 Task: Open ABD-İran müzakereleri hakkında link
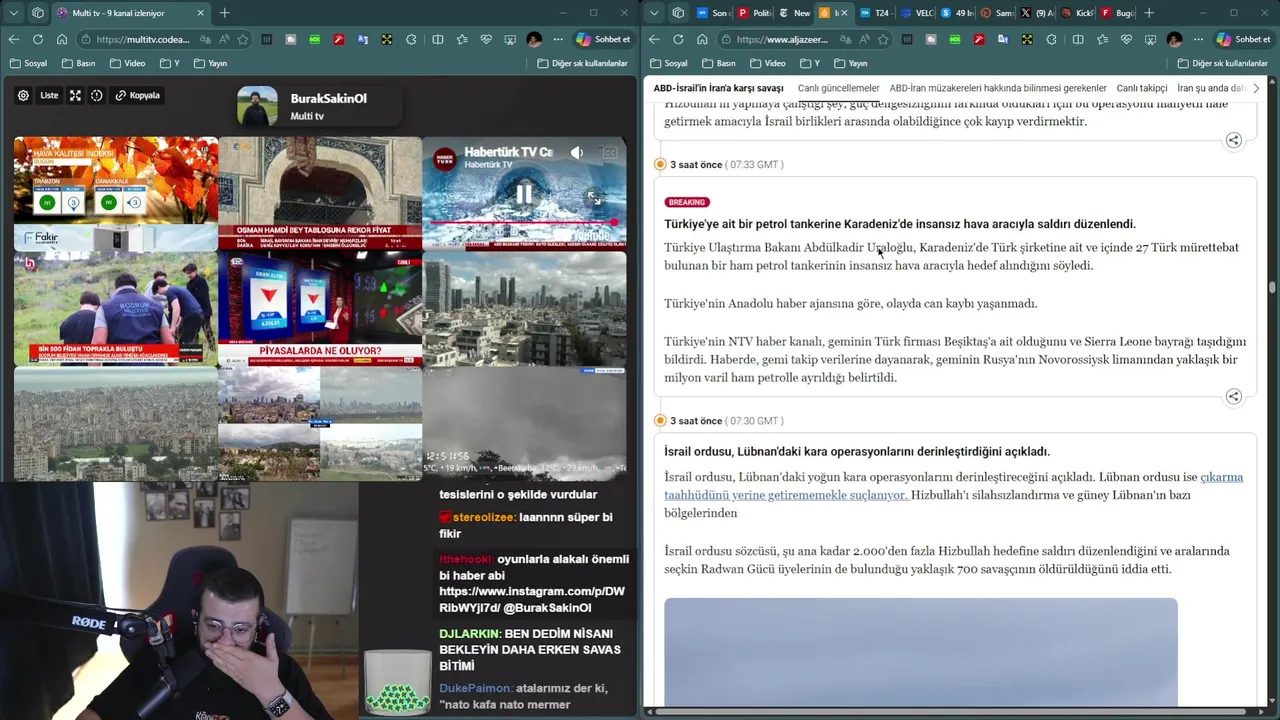coord(998,88)
